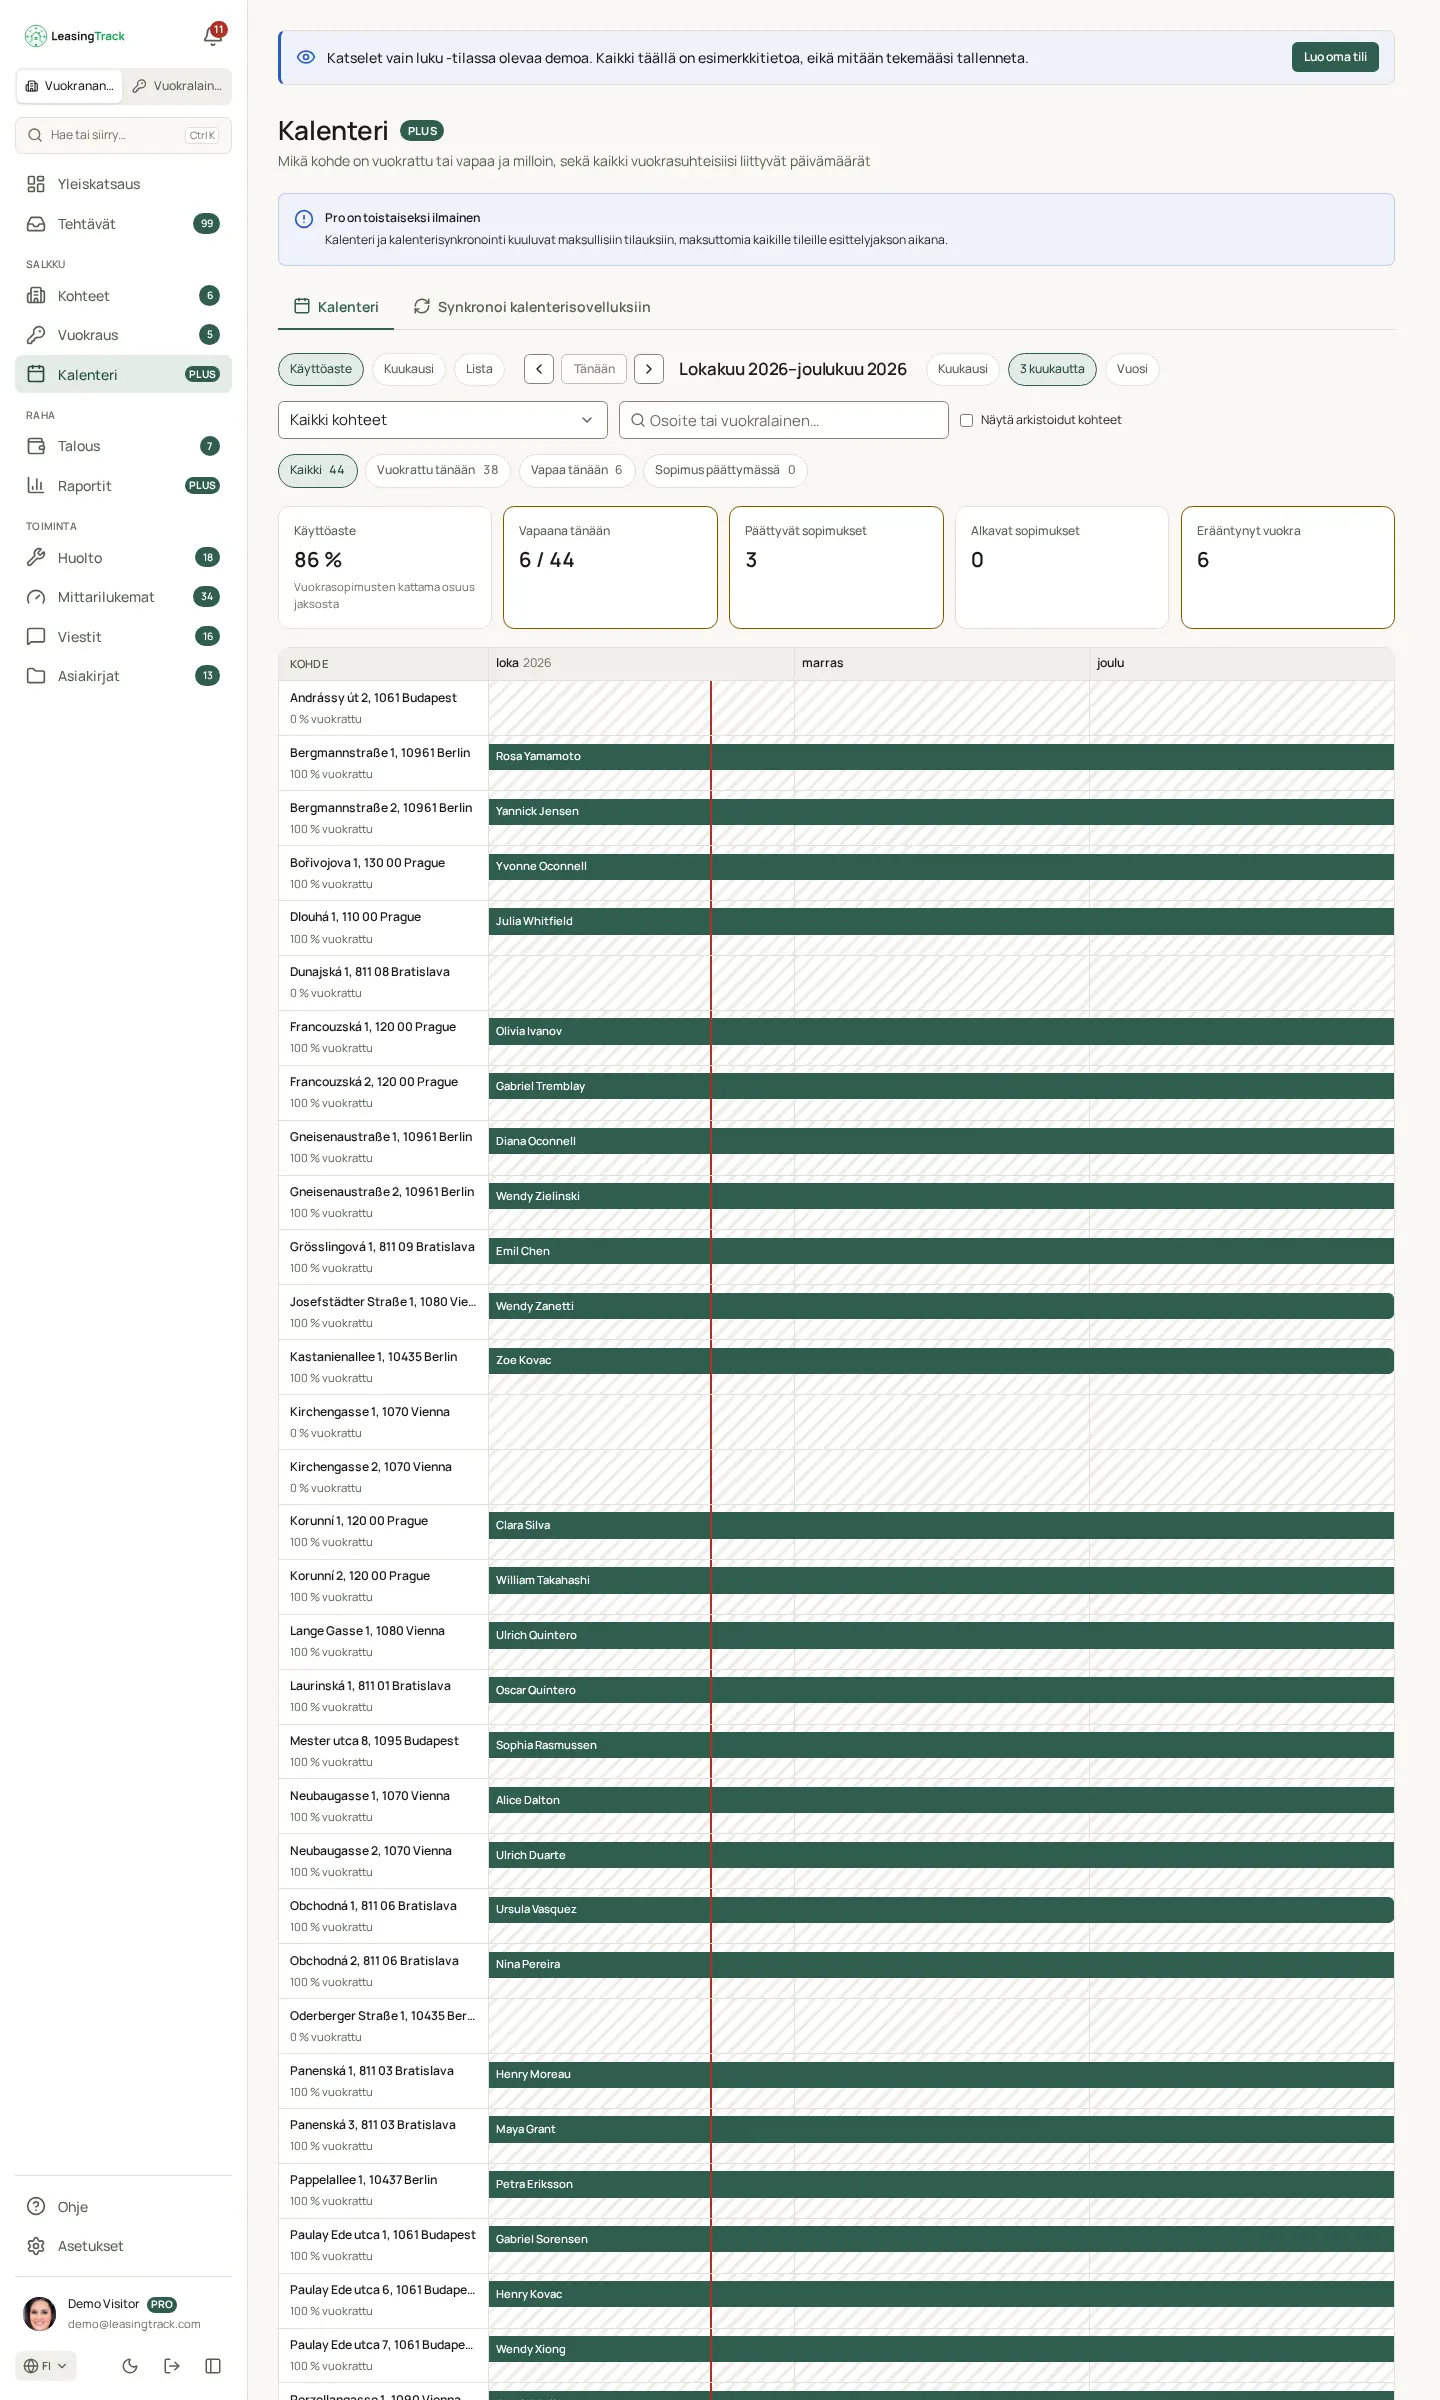Filter by Vapaa tänään chip
Image resolution: width=1440 pixels, height=2400 pixels.
coord(577,470)
